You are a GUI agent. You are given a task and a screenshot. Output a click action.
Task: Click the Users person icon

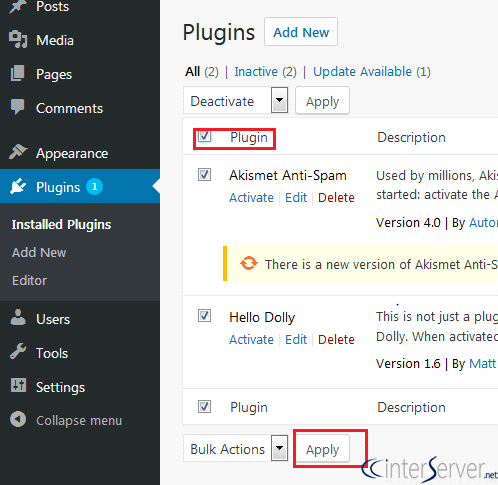(18, 318)
